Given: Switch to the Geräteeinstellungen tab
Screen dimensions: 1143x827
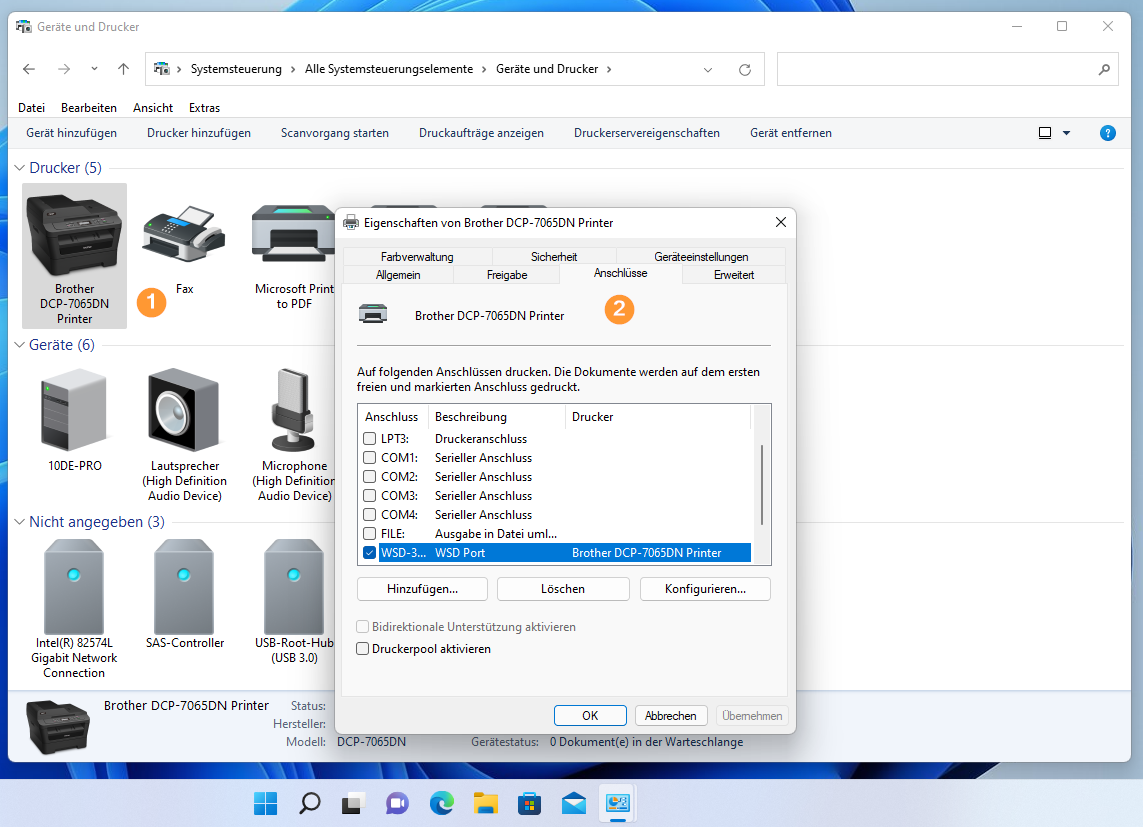Looking at the screenshot, I should pos(701,256).
